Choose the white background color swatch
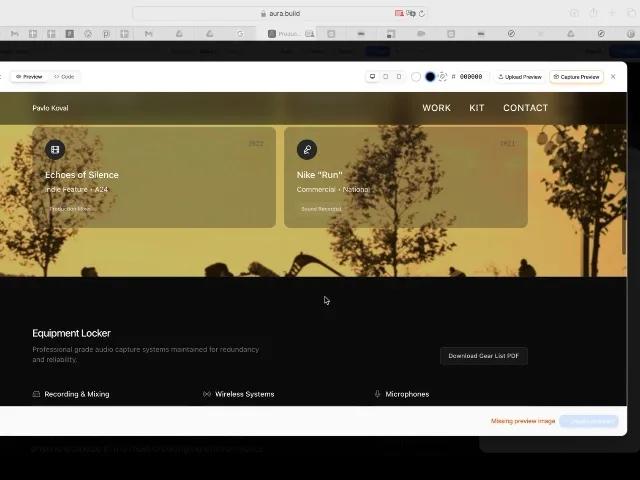Screen dimensions: 640x480 416,77
